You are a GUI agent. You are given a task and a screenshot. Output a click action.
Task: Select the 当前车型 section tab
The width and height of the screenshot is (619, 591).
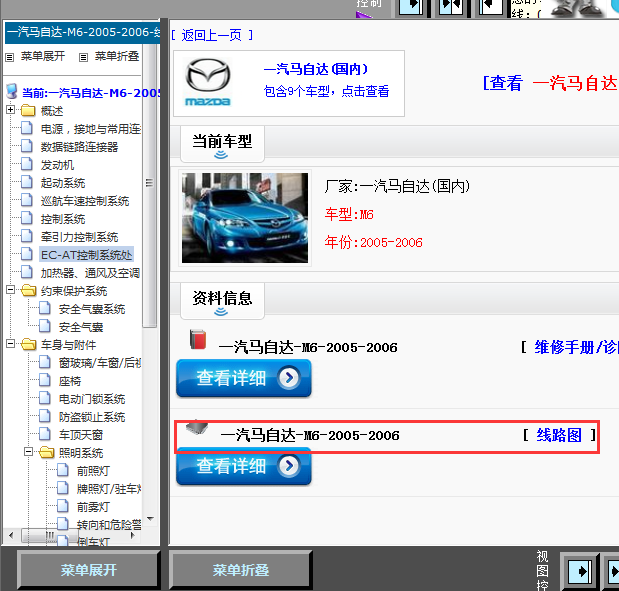click(222, 144)
